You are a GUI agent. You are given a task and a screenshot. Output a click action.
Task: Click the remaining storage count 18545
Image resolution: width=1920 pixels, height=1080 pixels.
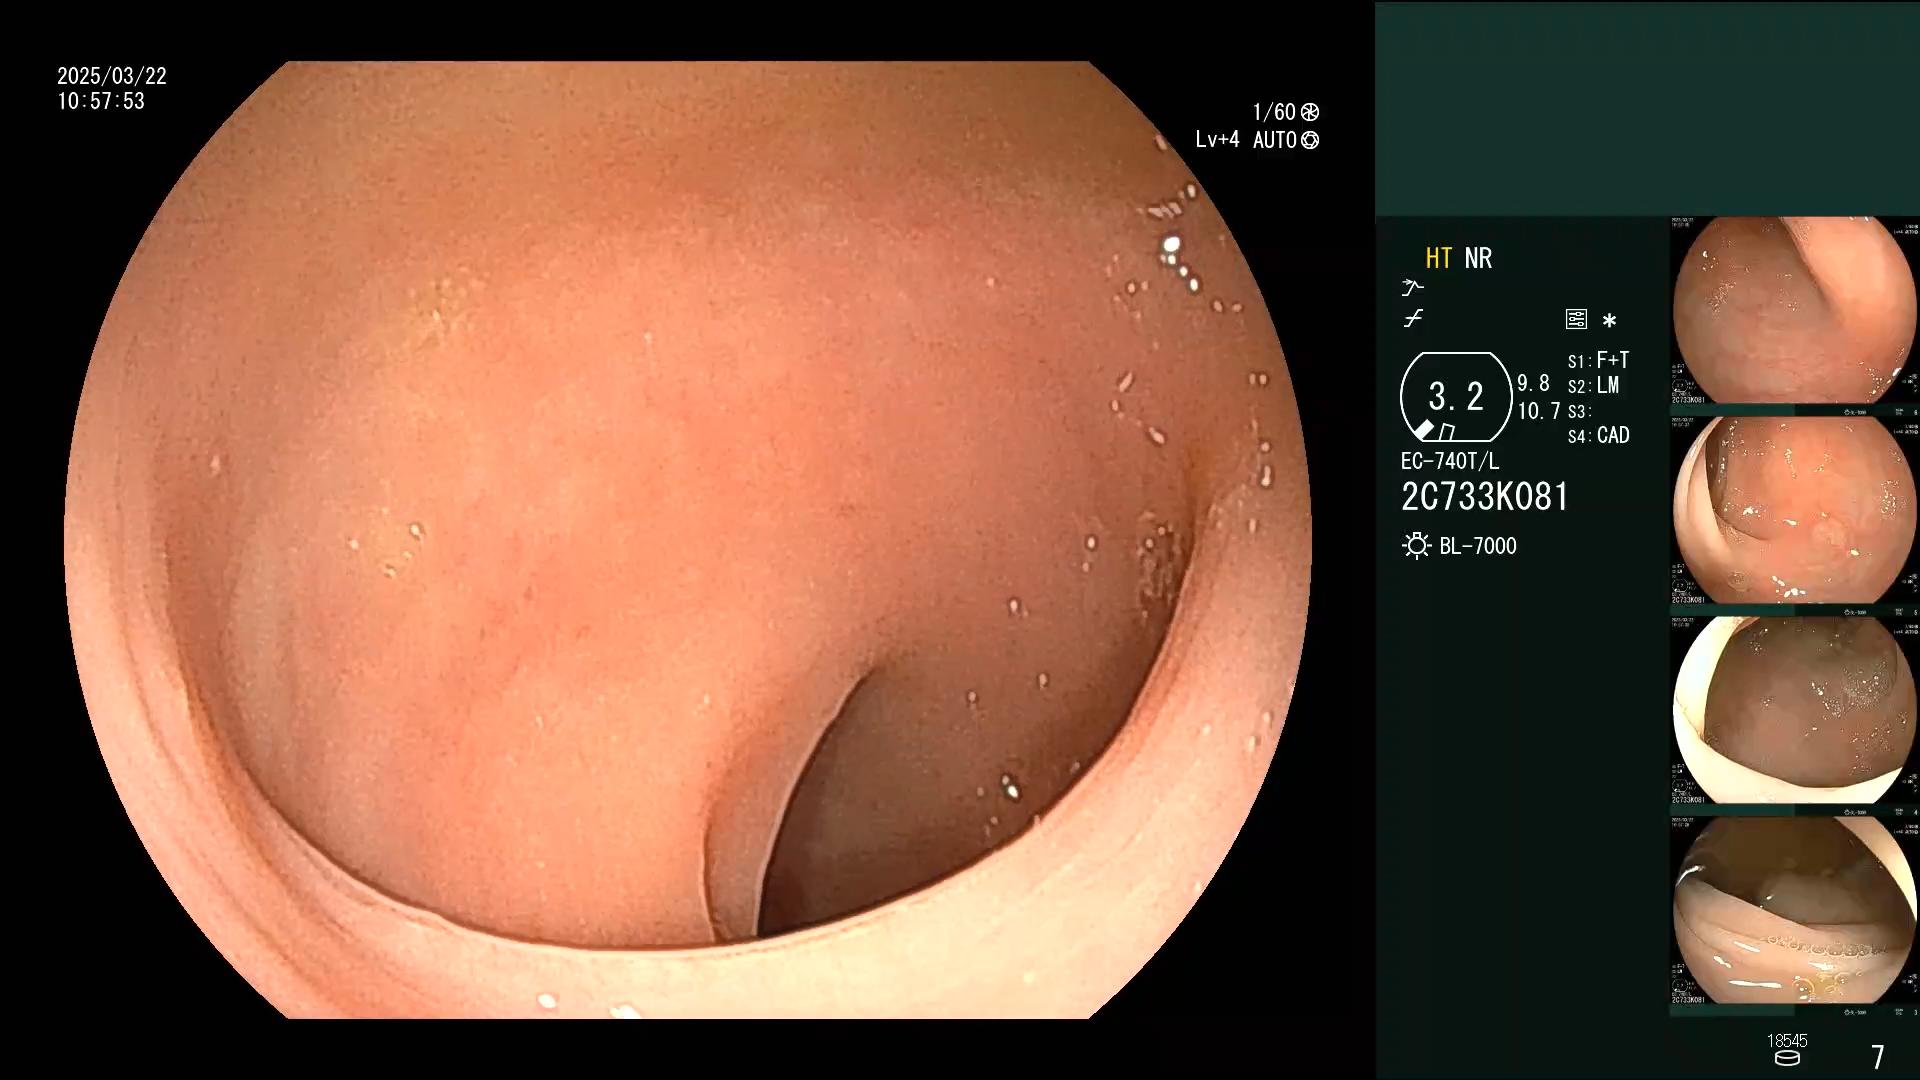coord(1787,1041)
